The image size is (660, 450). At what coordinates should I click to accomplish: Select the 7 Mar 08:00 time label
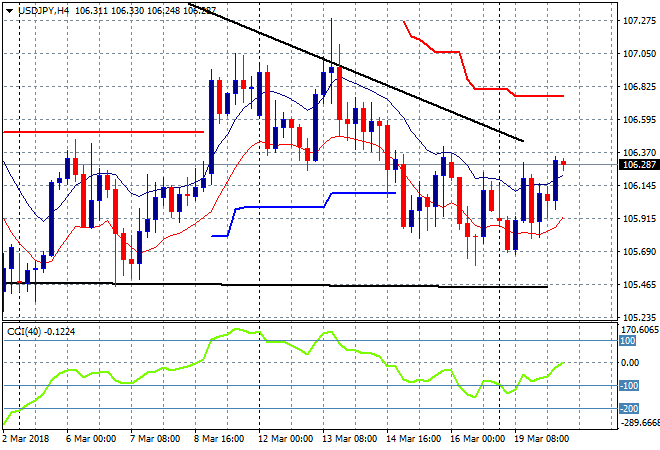[155, 439]
